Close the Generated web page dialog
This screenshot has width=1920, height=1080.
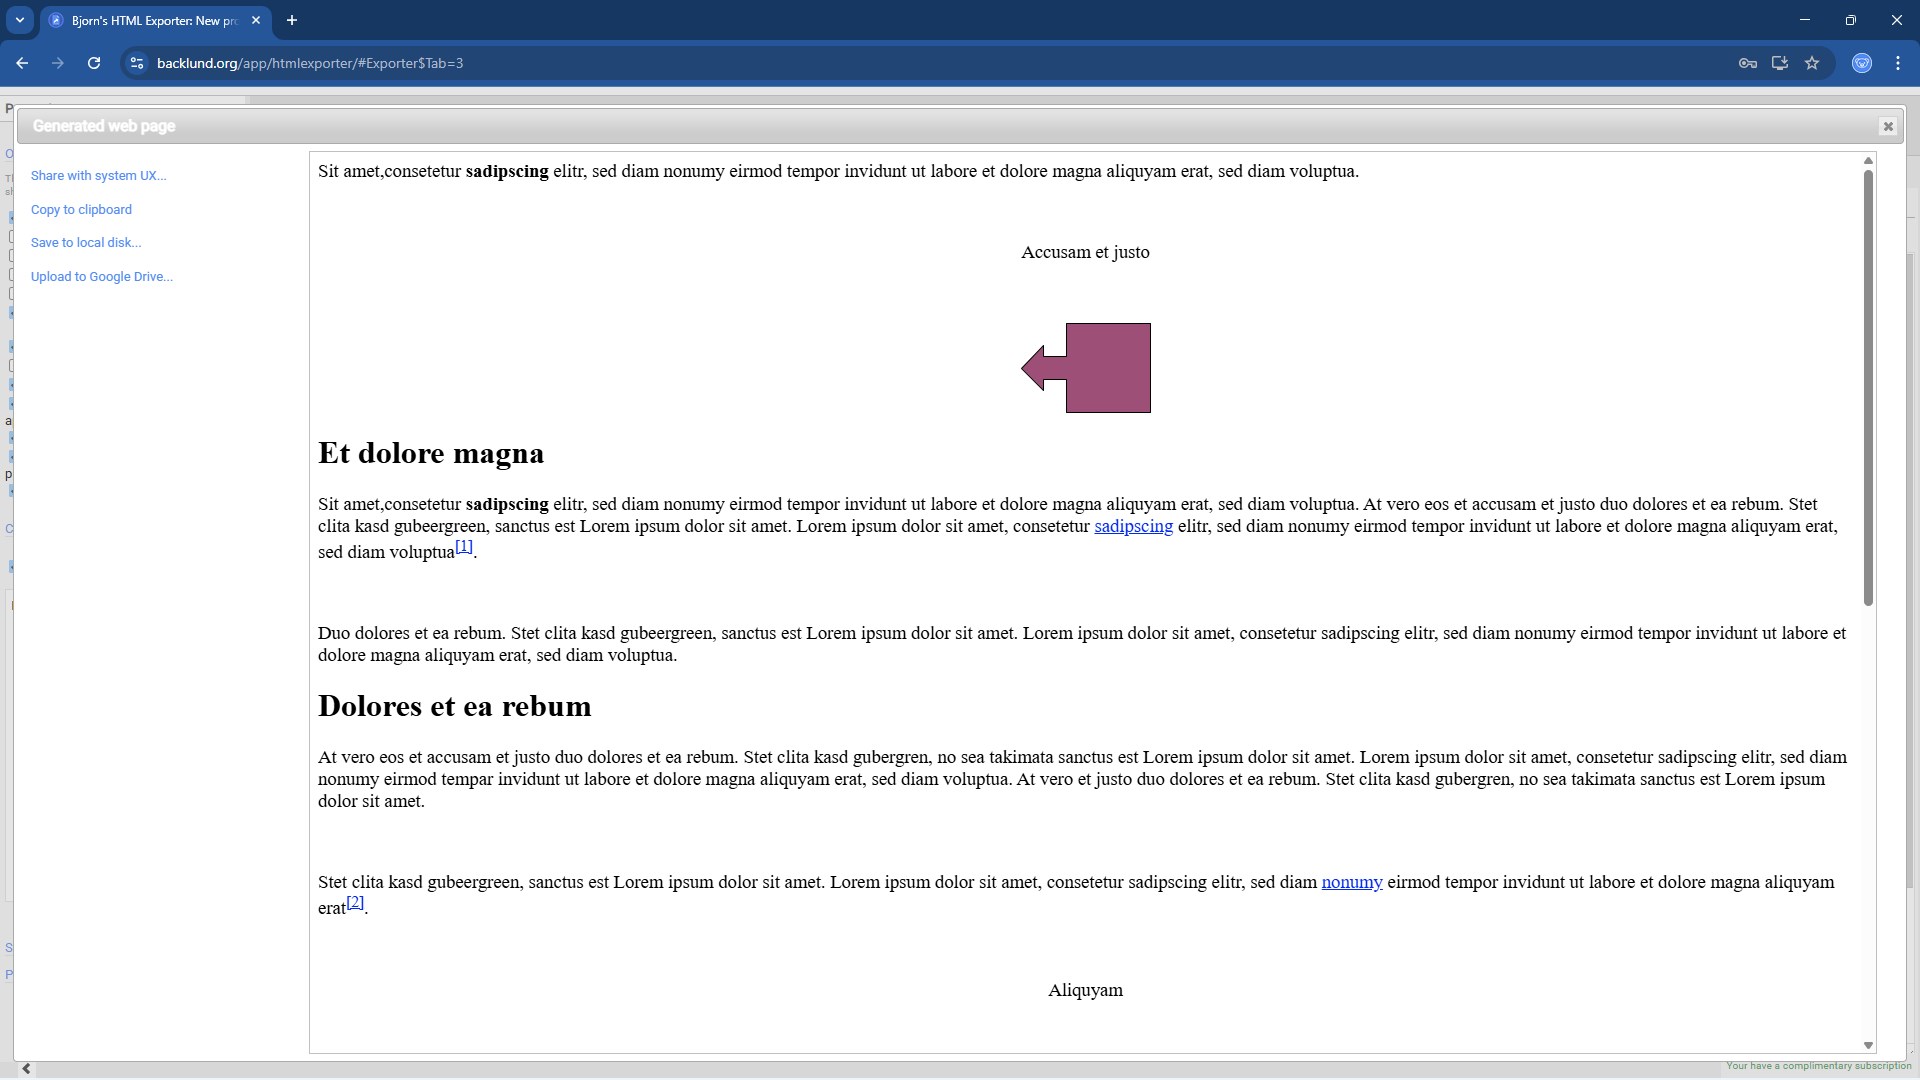coord(1887,126)
